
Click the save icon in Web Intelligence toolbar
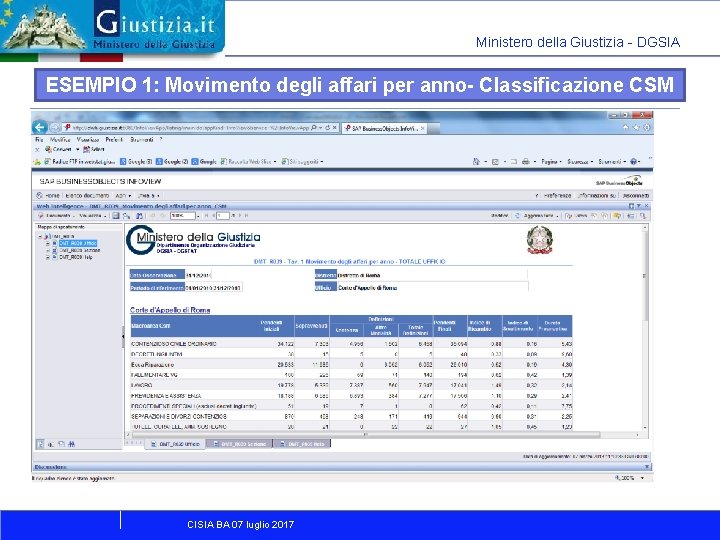point(116,215)
